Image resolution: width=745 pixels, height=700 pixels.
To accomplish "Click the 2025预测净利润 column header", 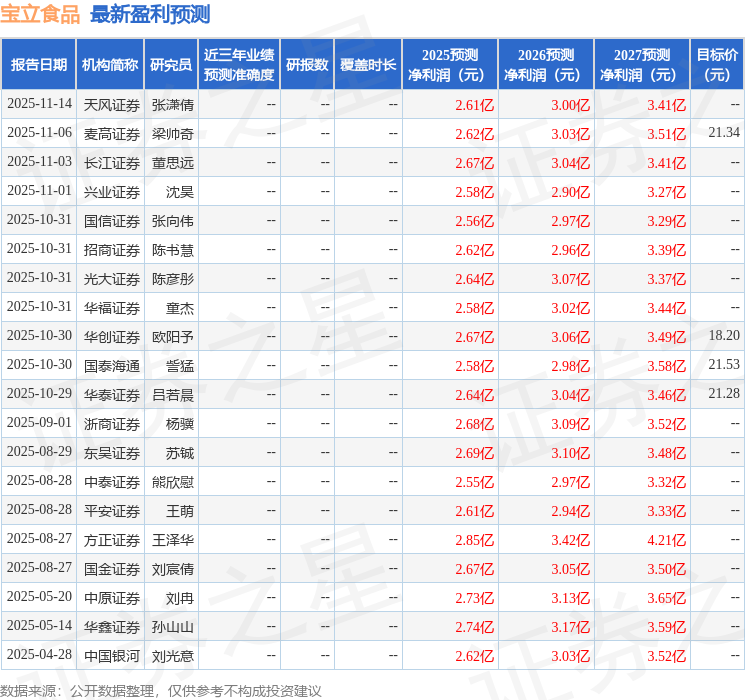I will point(450,65).
